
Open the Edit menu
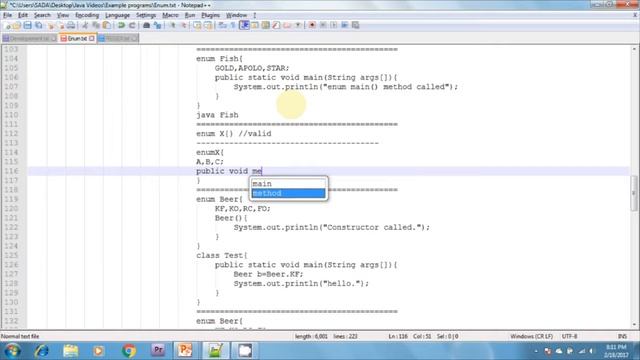point(23,15)
